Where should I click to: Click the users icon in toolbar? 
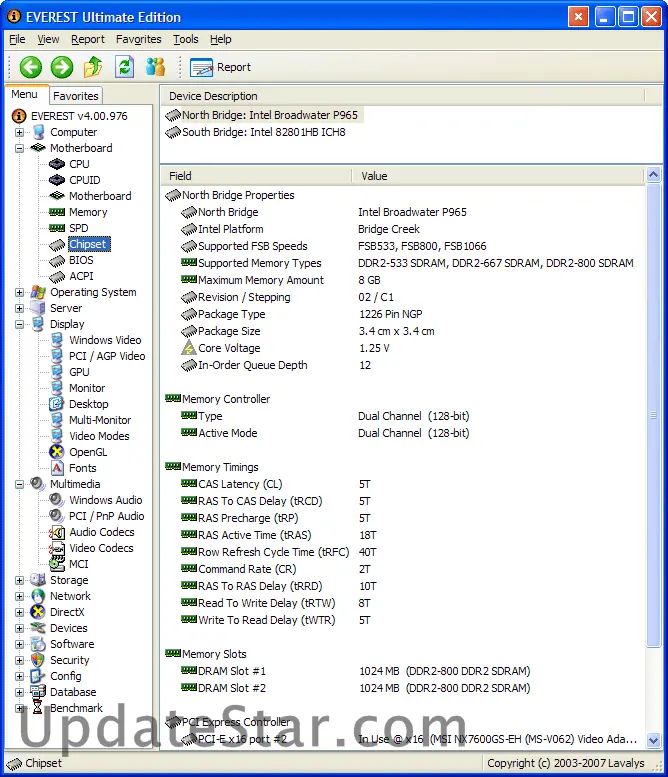(155, 67)
